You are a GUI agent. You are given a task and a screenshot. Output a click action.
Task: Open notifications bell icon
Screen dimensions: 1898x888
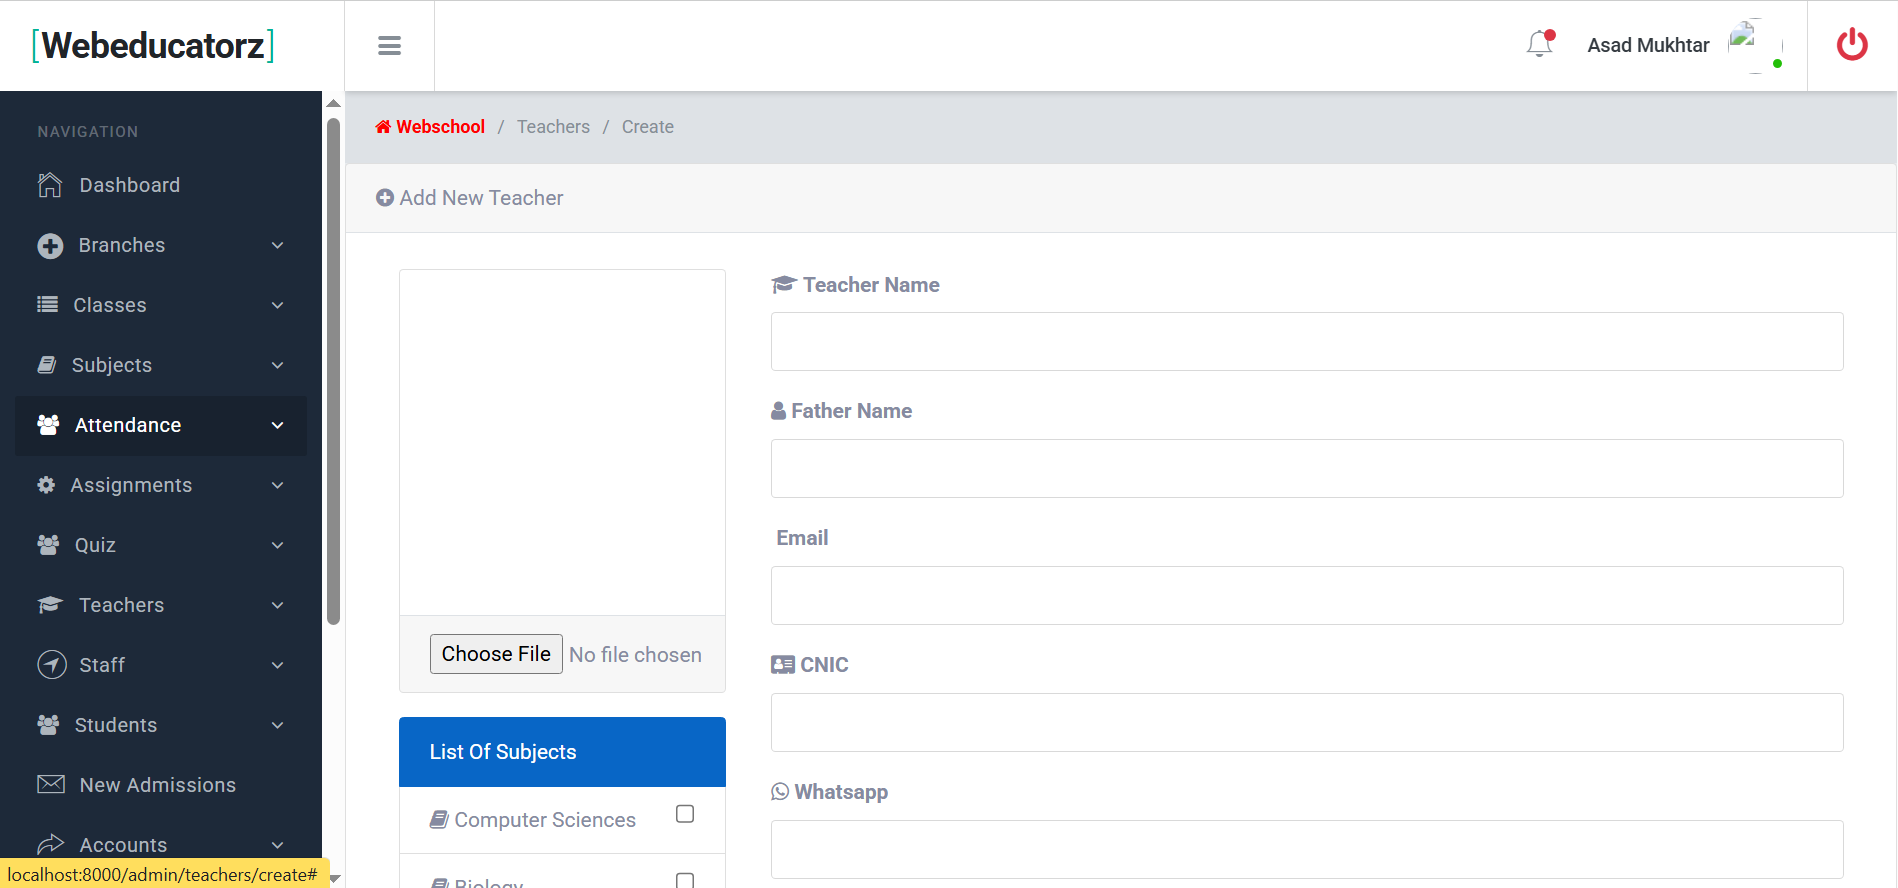coord(1540,44)
